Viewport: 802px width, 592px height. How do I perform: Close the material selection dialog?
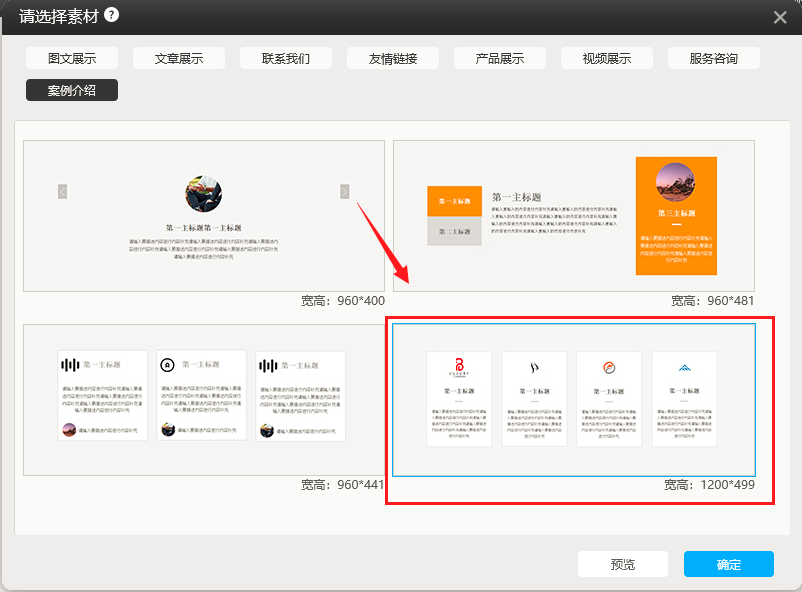780,17
